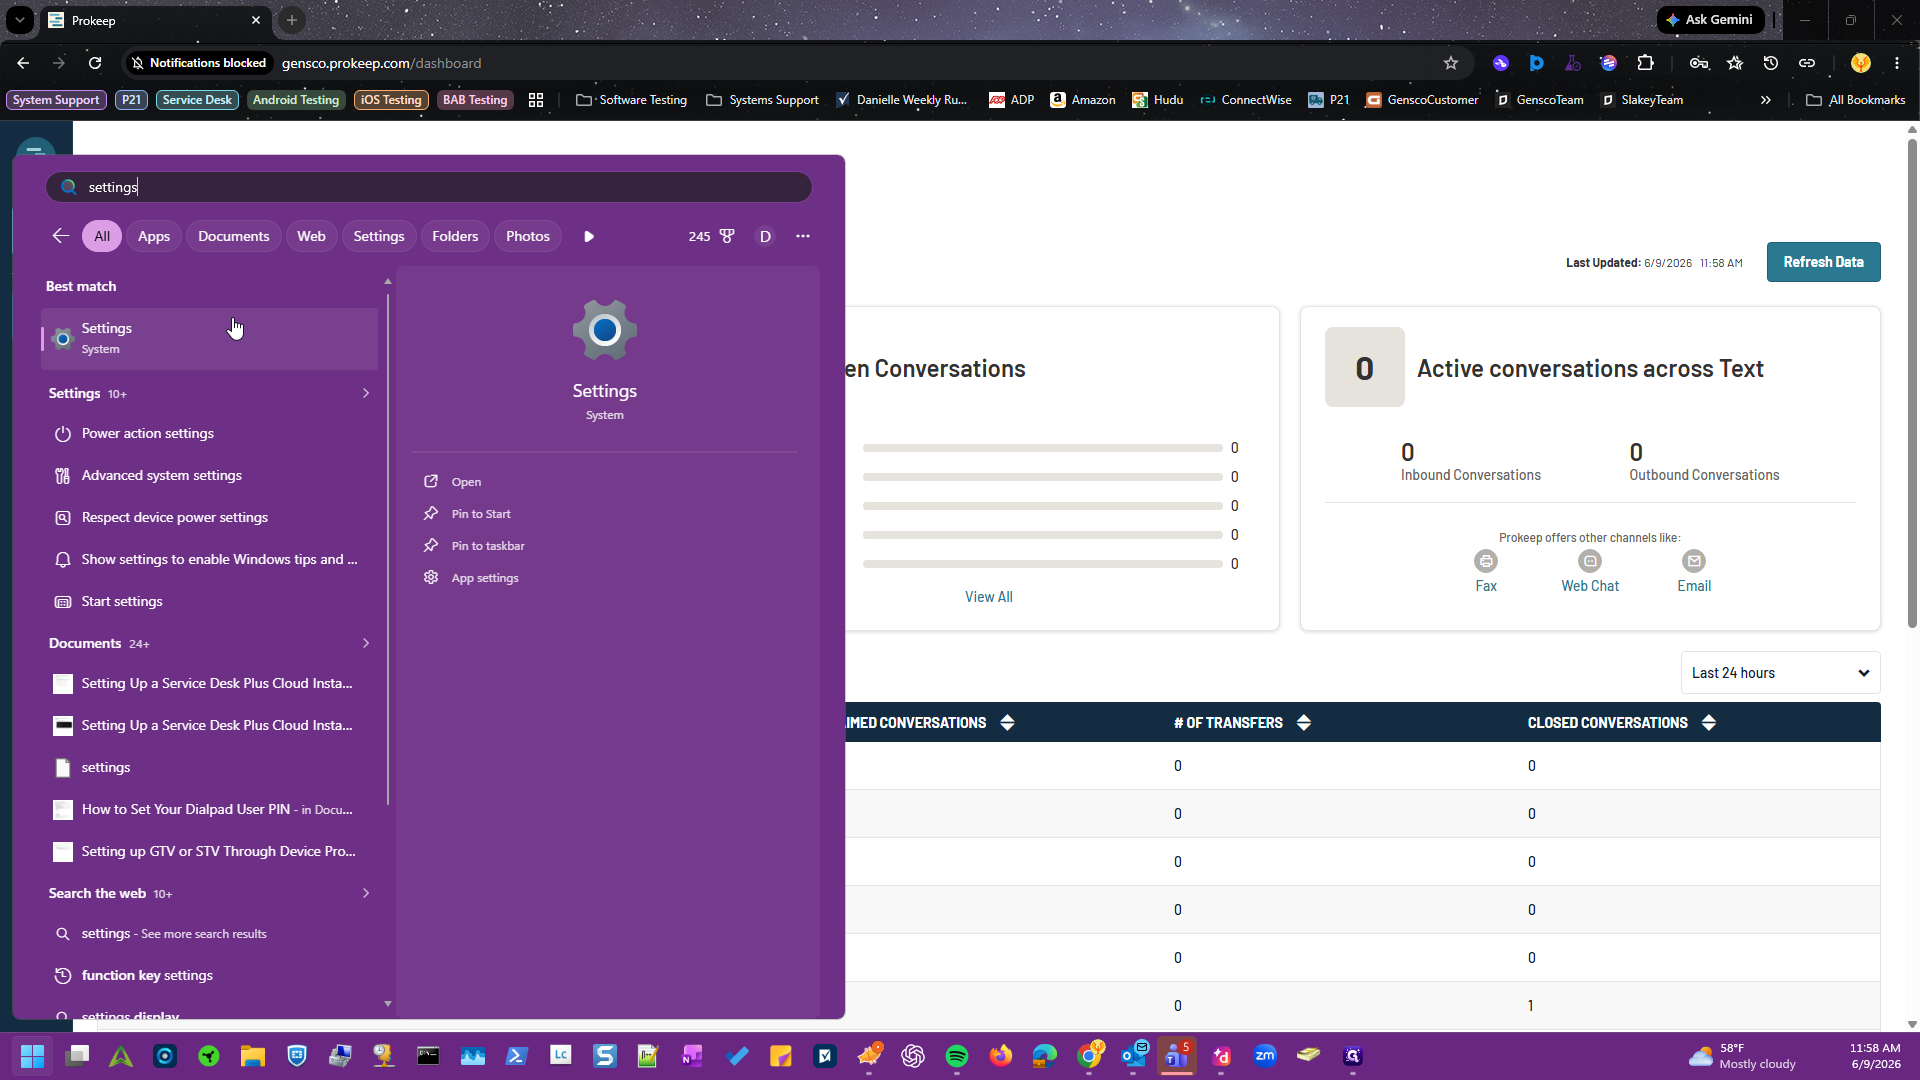Select the Web search filter tab

pyautogui.click(x=311, y=236)
